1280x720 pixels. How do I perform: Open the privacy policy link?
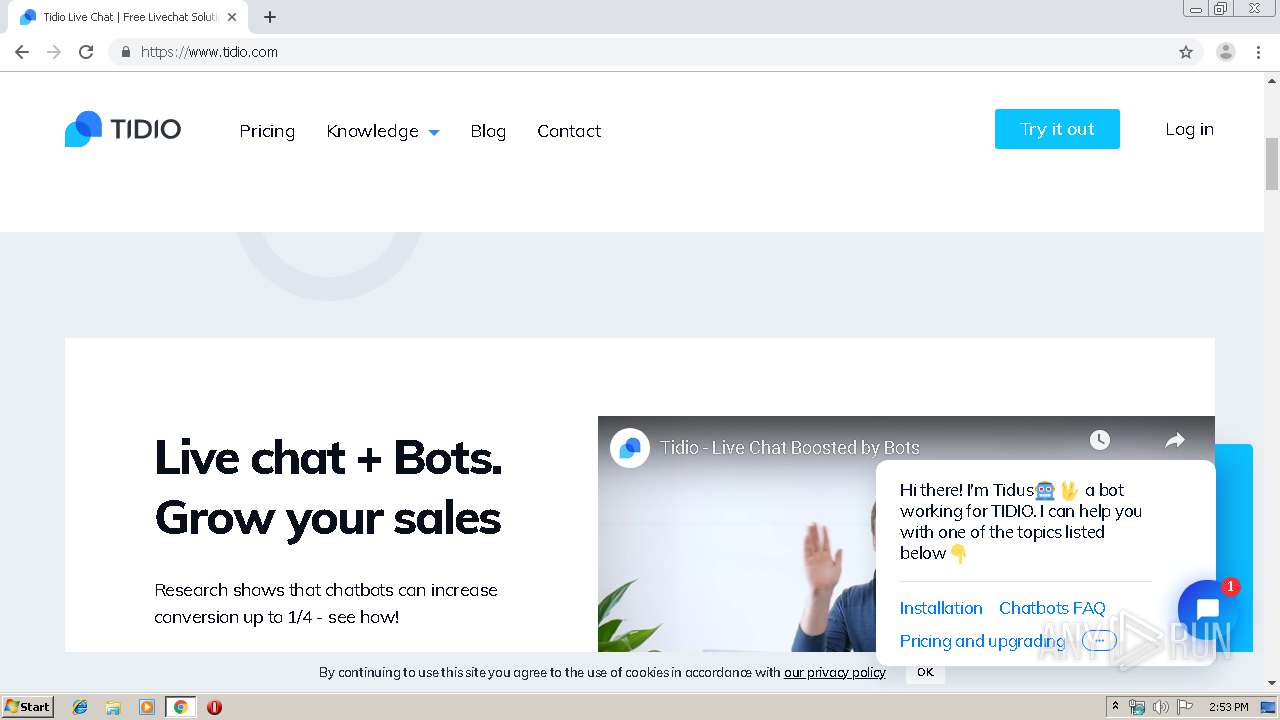click(x=835, y=672)
